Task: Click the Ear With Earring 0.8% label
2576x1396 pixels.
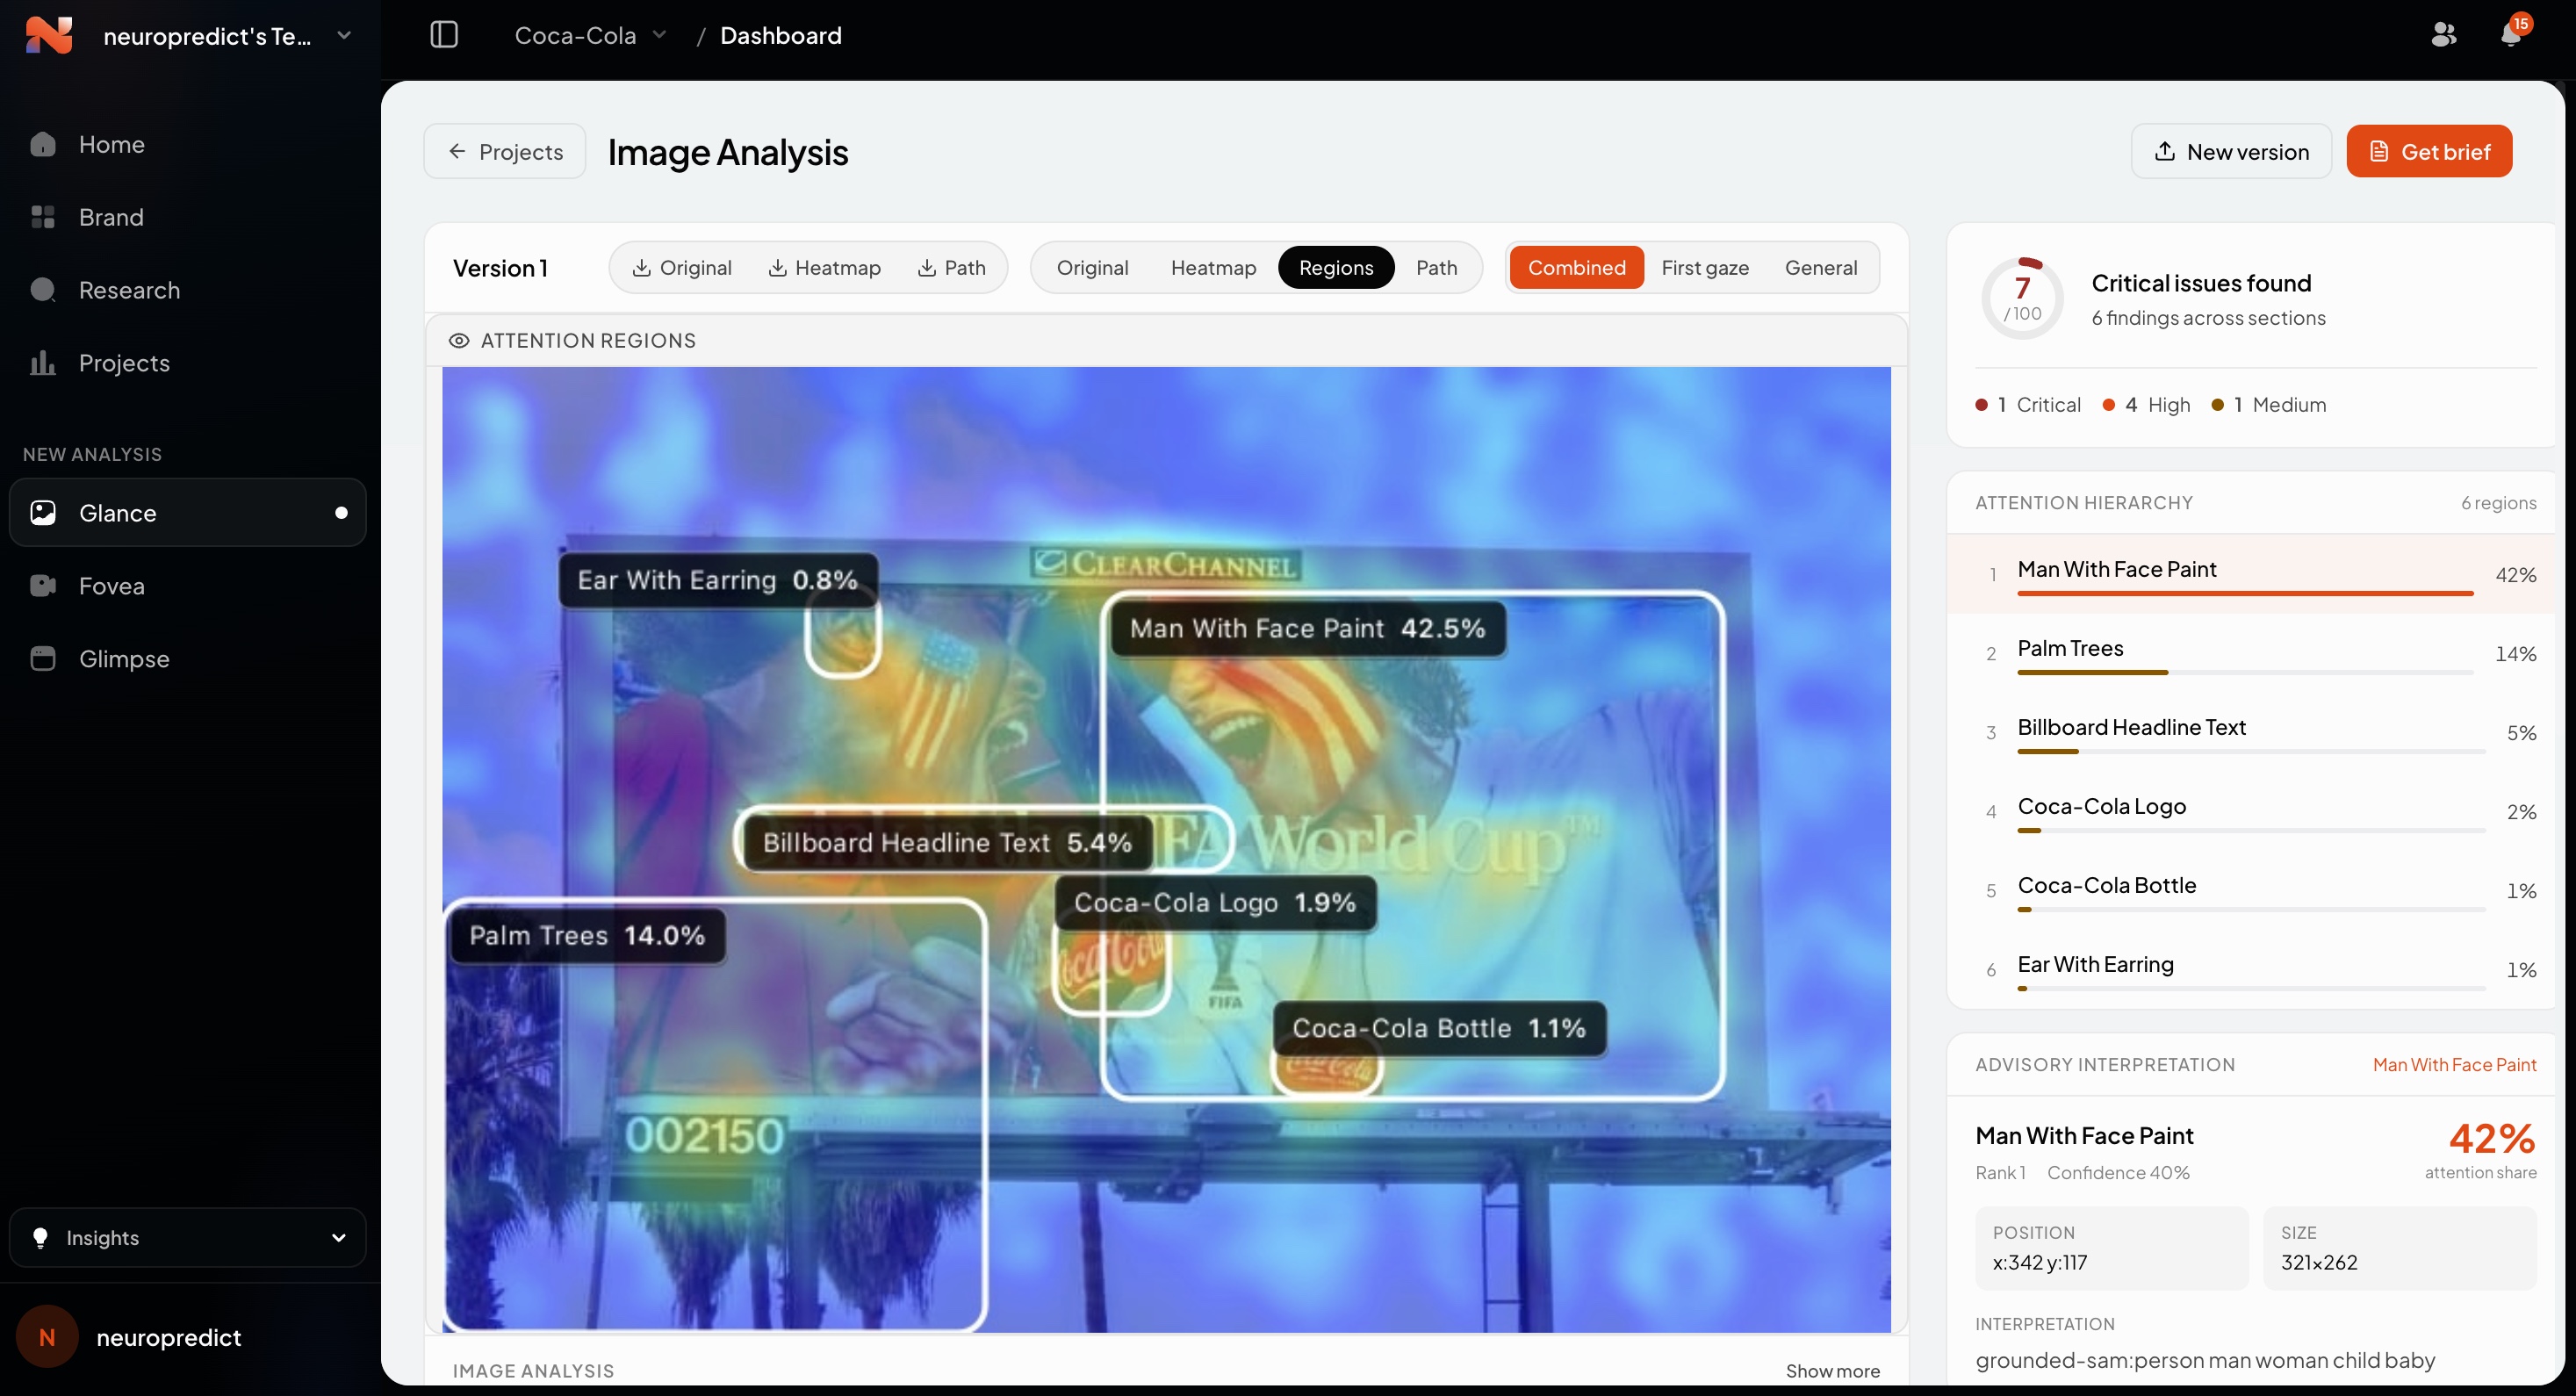Action: [x=717, y=580]
